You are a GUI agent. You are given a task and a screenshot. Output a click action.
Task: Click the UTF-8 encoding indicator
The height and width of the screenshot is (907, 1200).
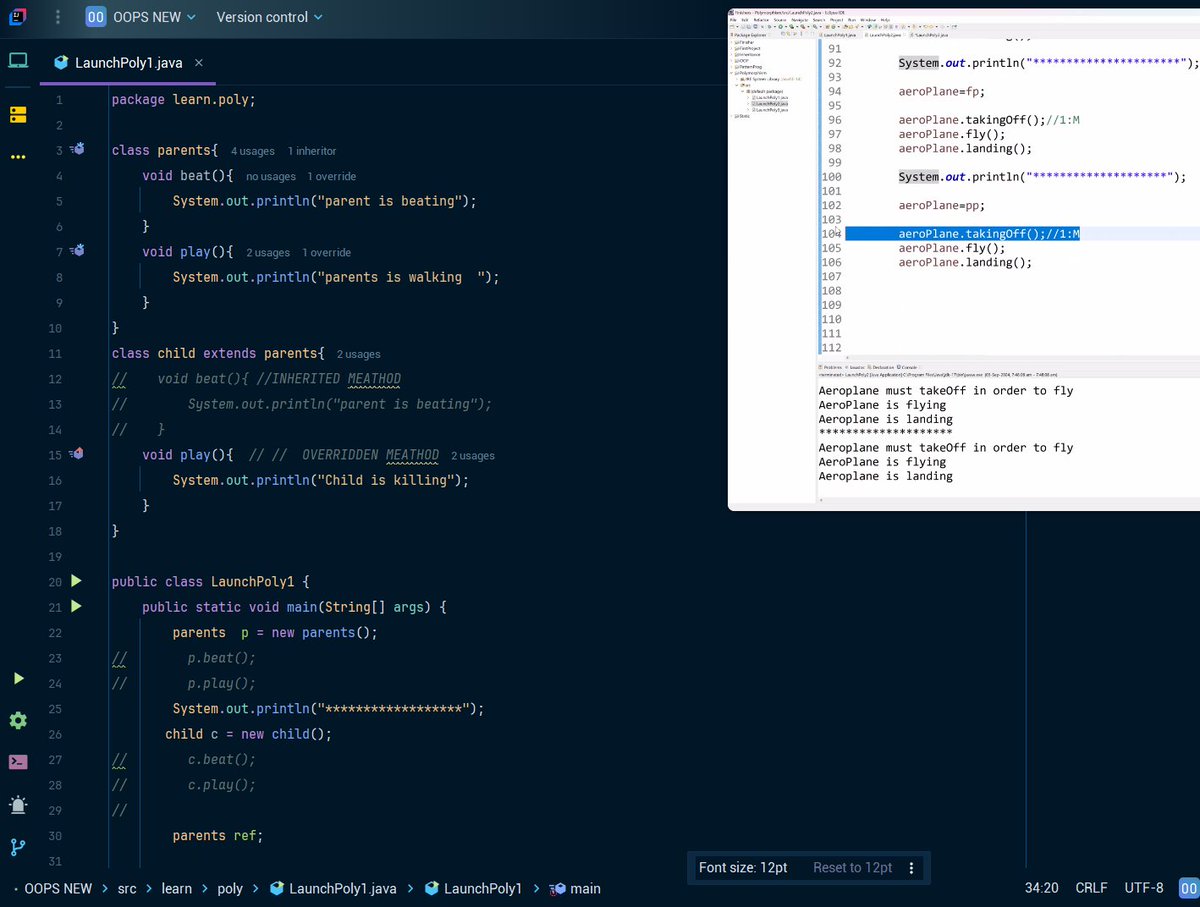tap(1143, 888)
